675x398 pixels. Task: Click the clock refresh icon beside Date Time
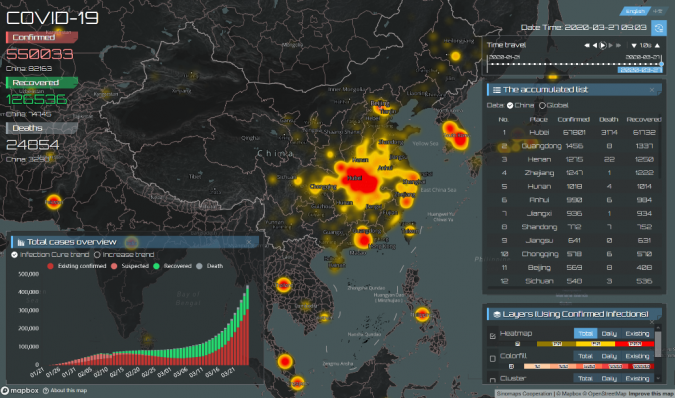tap(658, 28)
